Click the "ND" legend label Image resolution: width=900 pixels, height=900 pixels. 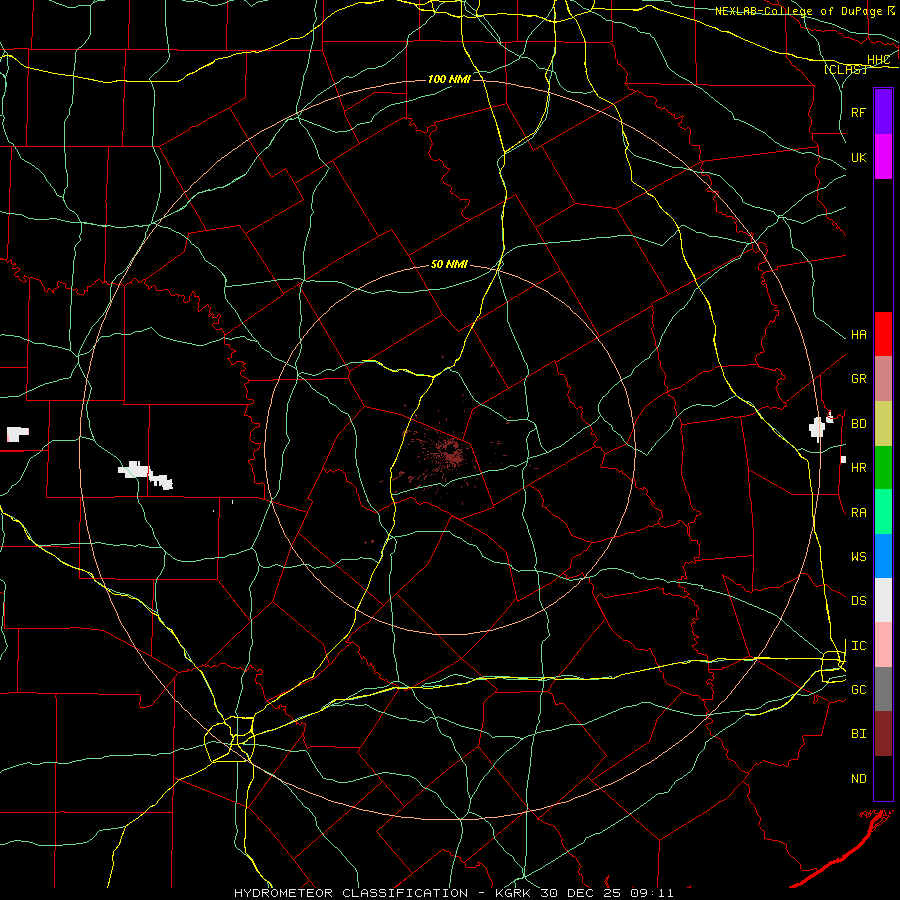[858, 779]
